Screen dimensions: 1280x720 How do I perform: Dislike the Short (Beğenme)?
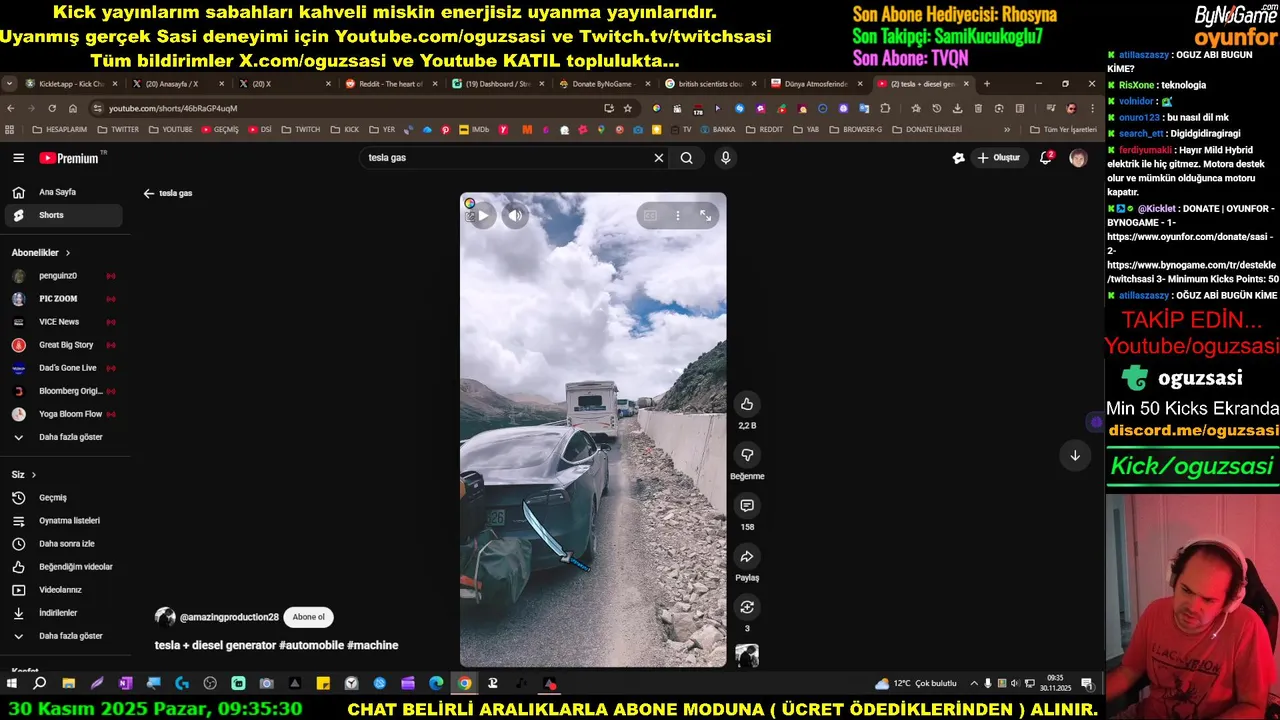[747, 455]
